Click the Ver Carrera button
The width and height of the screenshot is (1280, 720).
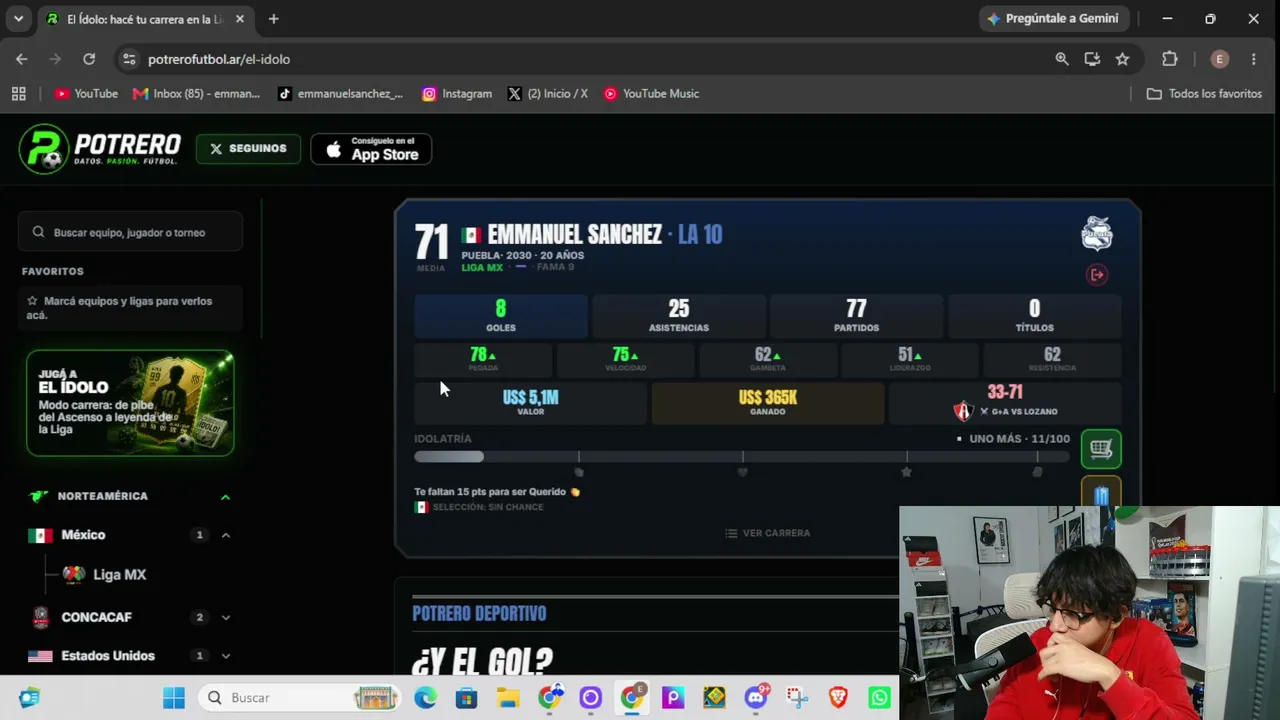click(768, 533)
